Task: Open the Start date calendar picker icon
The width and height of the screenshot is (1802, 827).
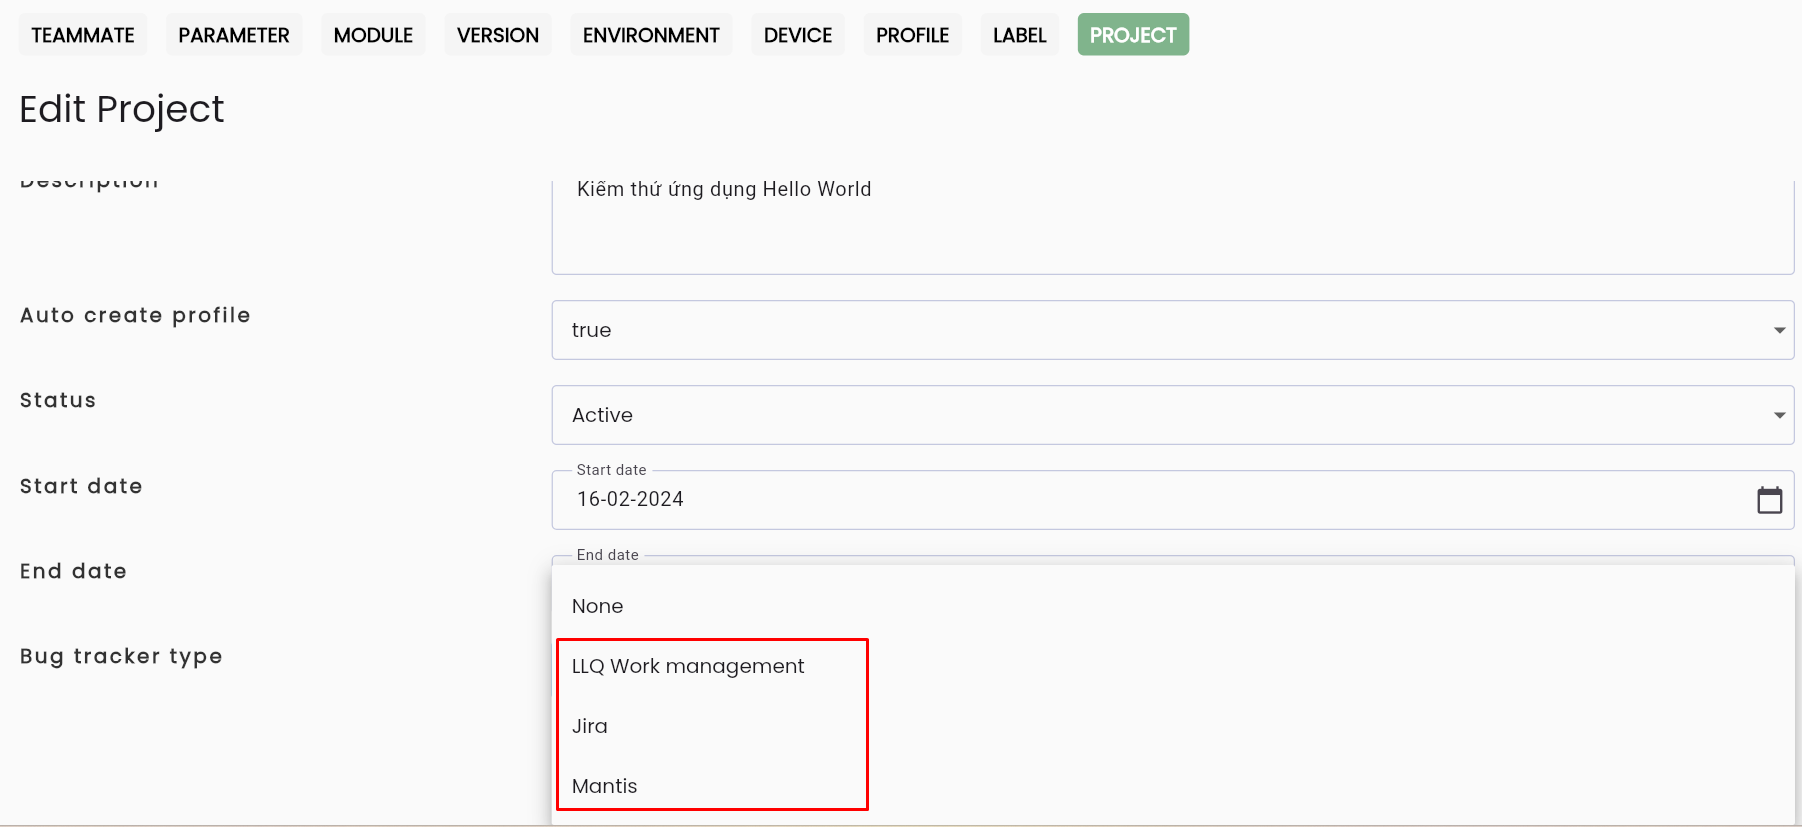Action: (x=1769, y=500)
